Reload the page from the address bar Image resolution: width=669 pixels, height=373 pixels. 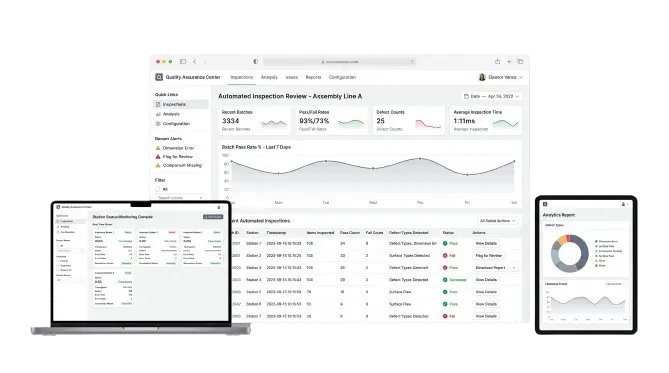click(x=412, y=62)
